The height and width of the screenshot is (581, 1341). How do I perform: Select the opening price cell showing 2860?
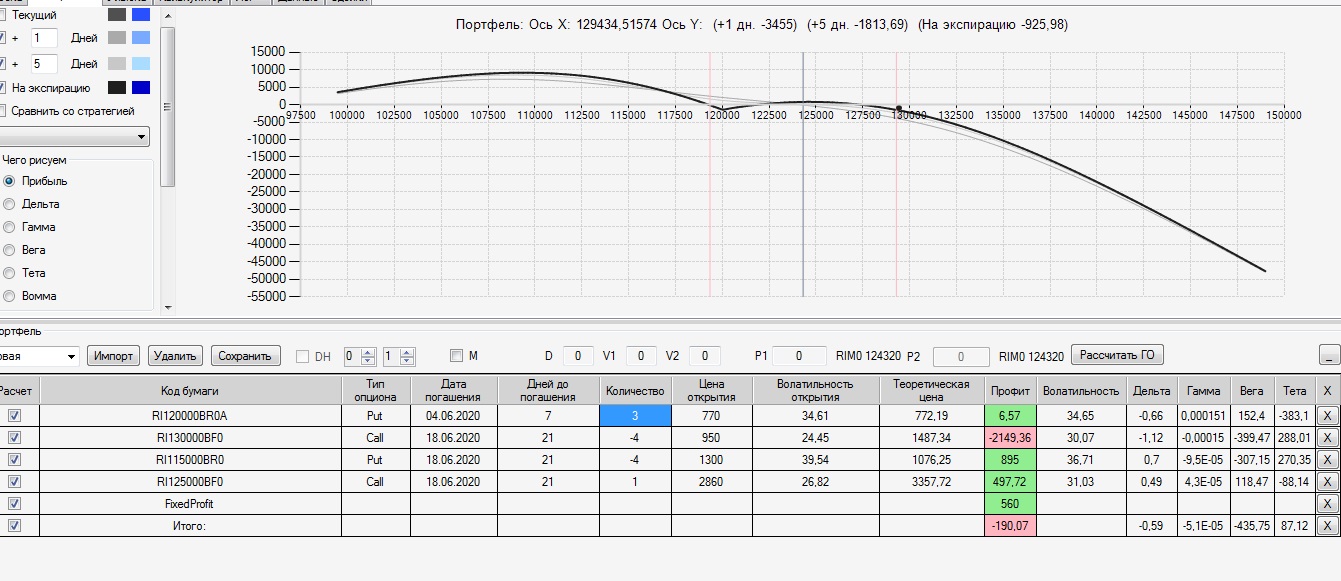point(712,481)
